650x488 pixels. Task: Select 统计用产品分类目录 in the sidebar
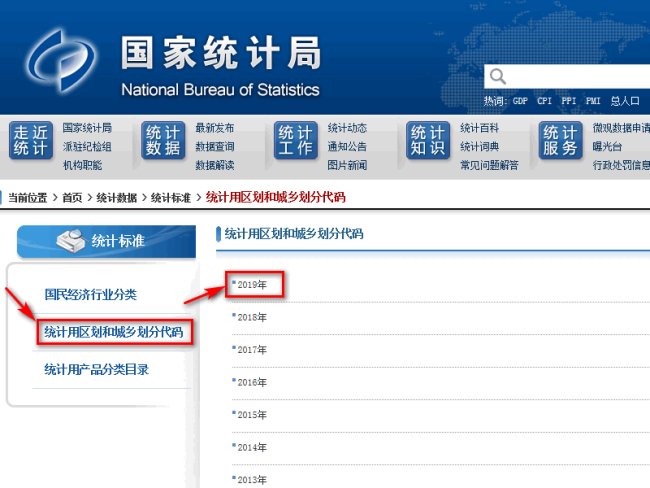pos(97,369)
